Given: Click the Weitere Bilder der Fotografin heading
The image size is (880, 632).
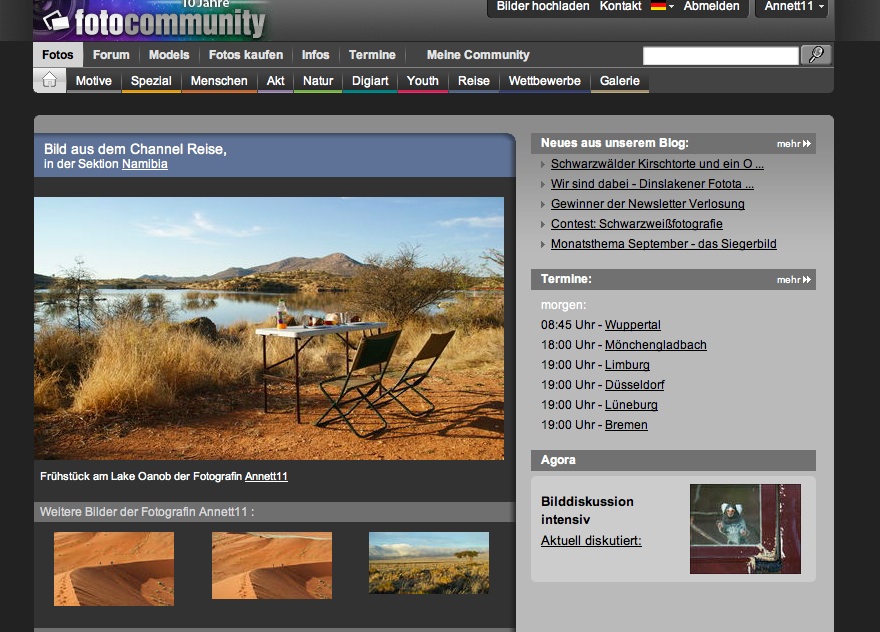Looking at the screenshot, I should 147,512.
